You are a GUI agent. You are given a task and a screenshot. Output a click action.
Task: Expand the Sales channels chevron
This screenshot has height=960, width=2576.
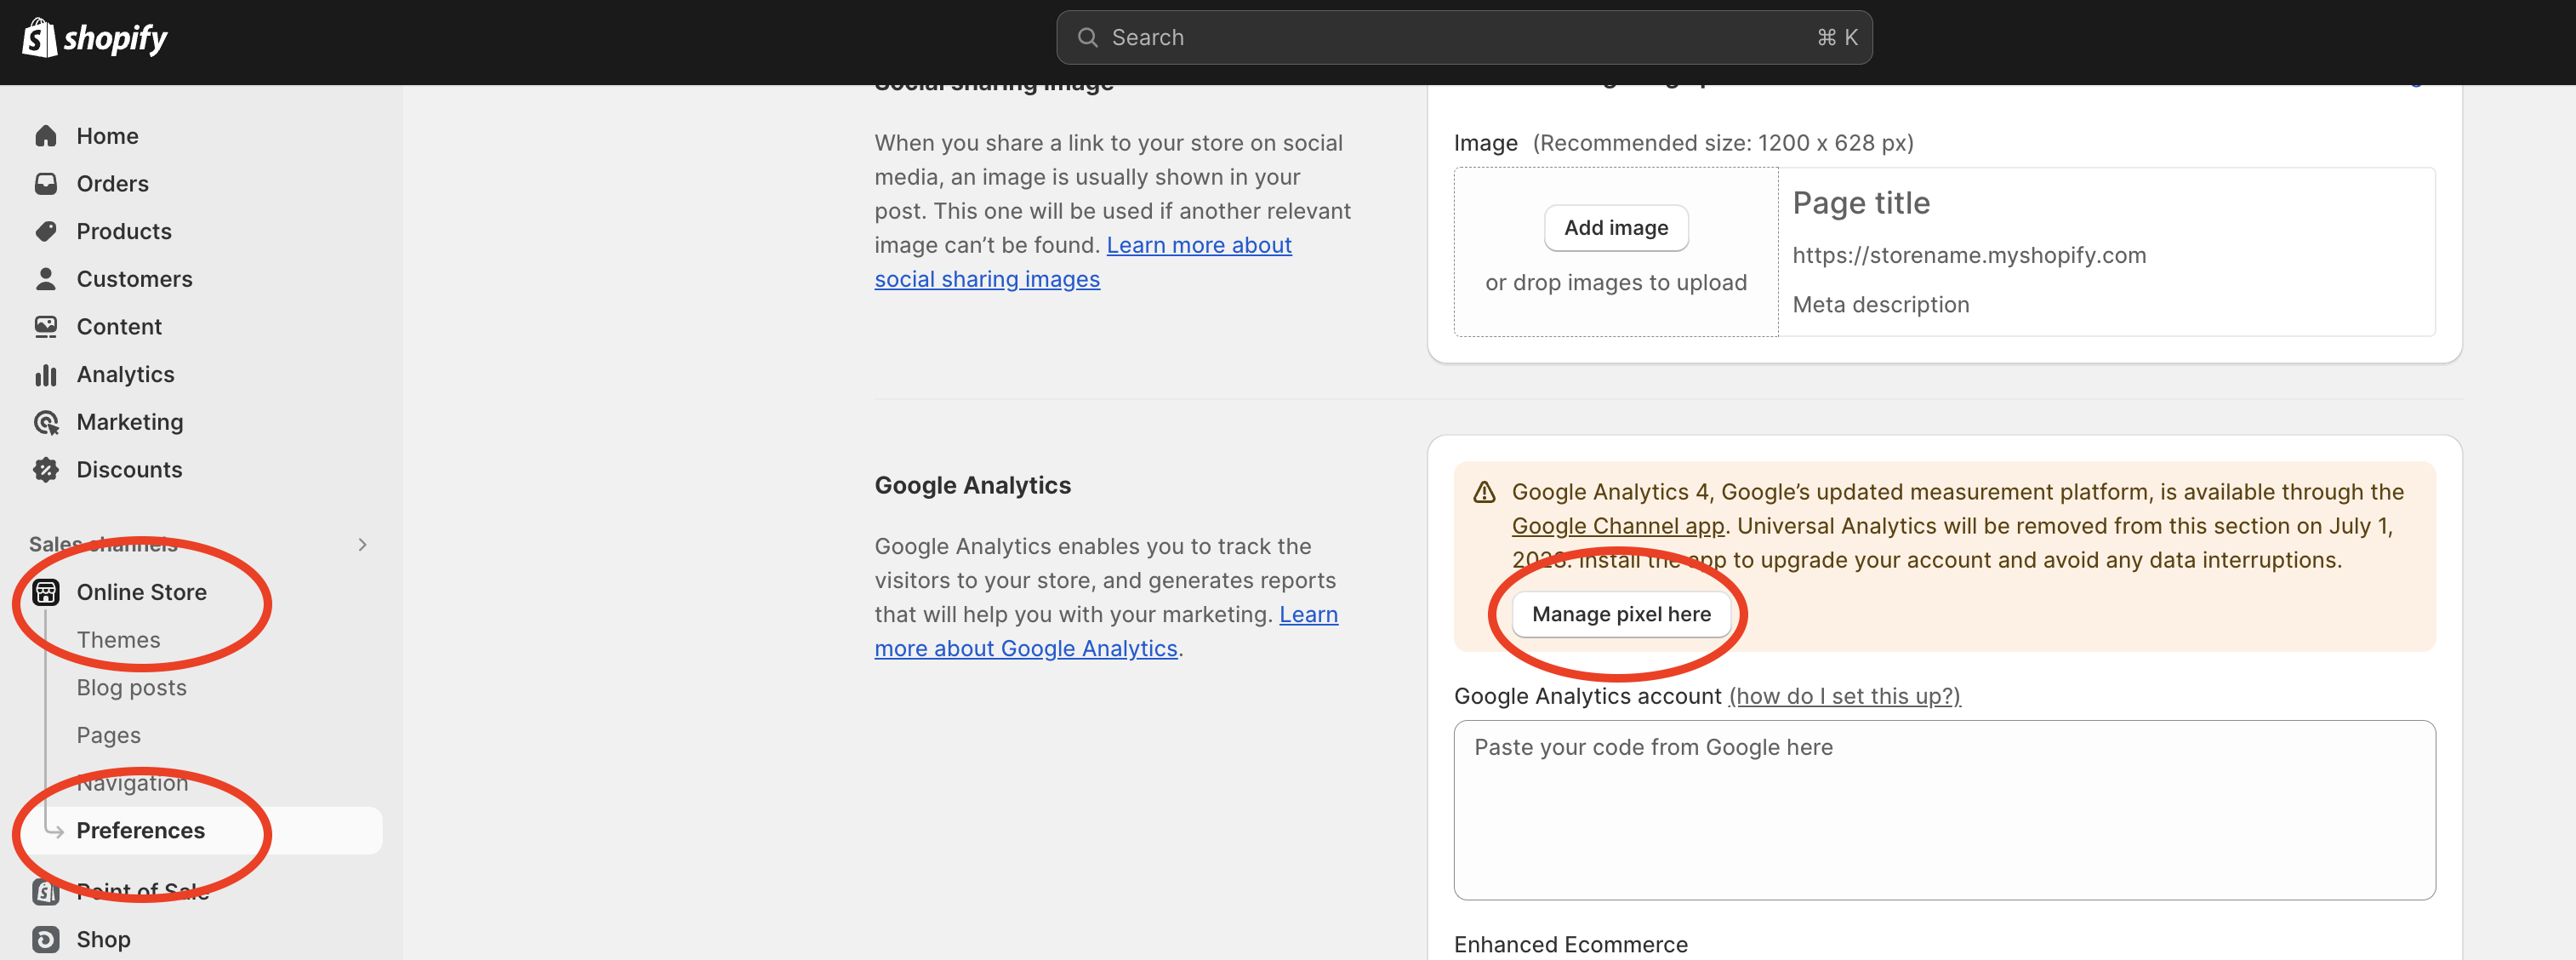pyautogui.click(x=362, y=544)
